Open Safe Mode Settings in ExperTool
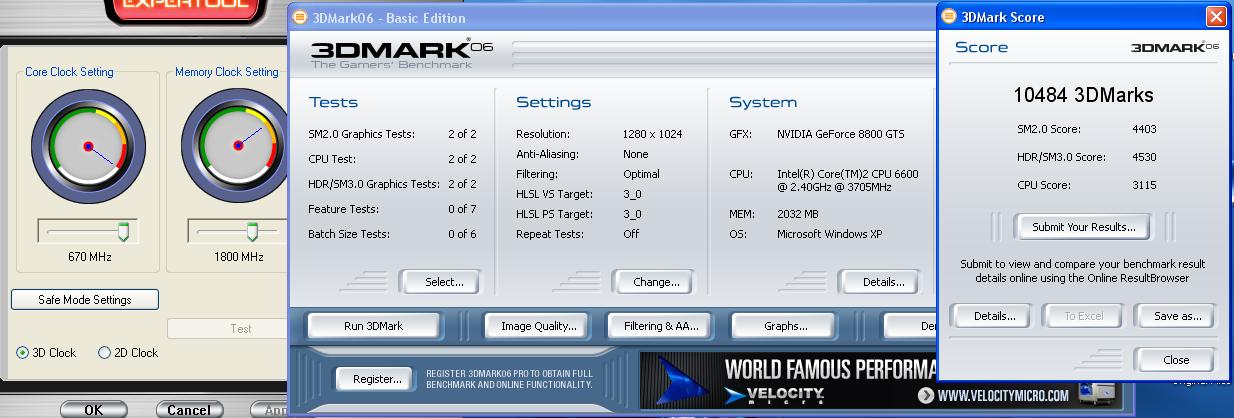This screenshot has width=1234, height=418. point(85,300)
